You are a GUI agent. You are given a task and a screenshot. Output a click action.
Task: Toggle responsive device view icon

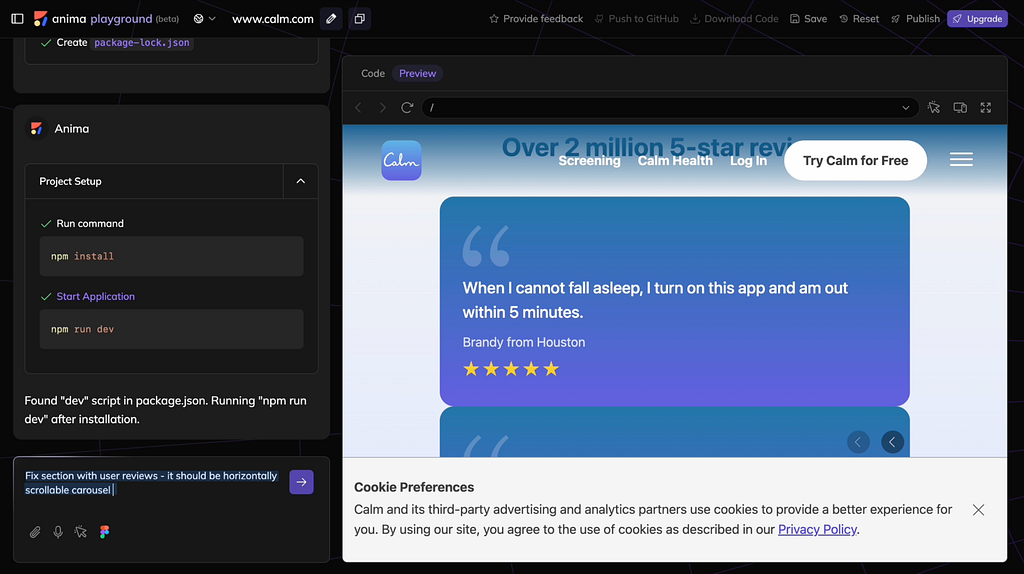(x=960, y=108)
